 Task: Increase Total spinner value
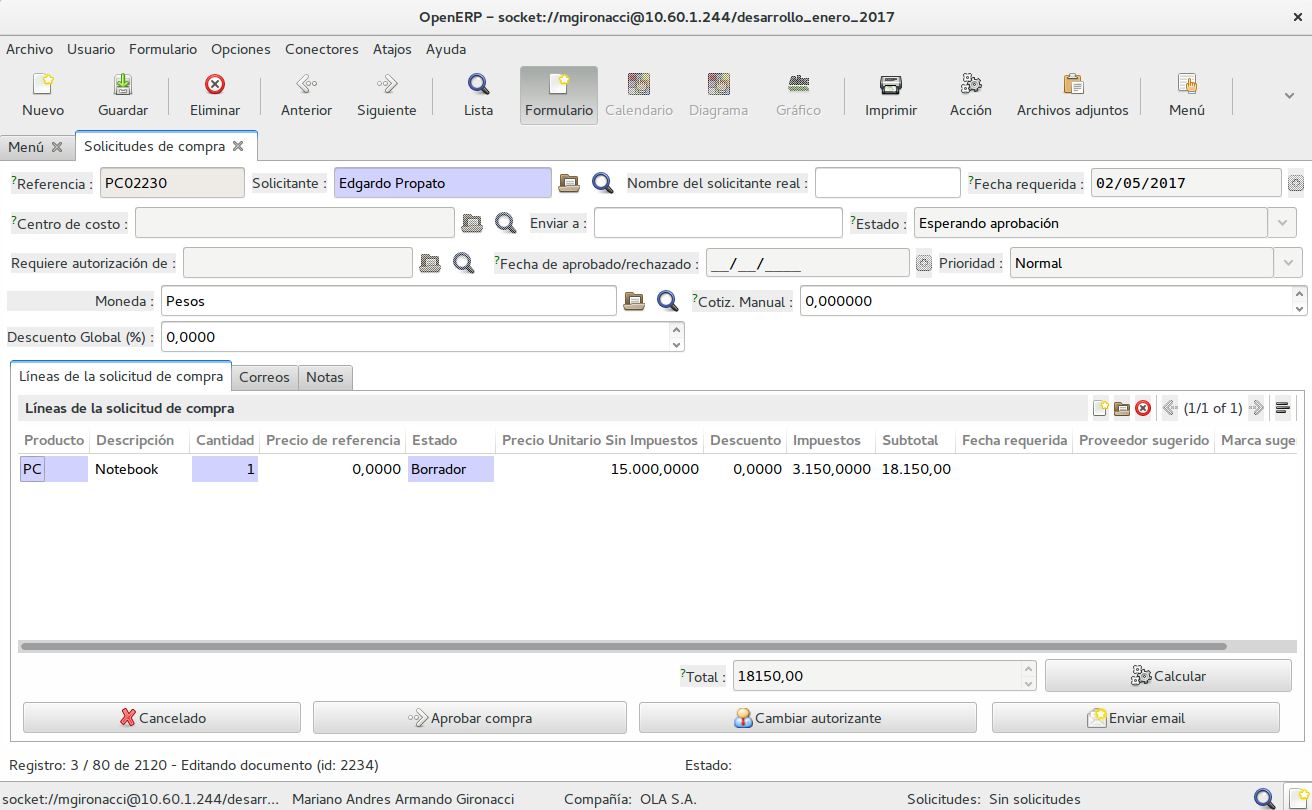(1027, 669)
